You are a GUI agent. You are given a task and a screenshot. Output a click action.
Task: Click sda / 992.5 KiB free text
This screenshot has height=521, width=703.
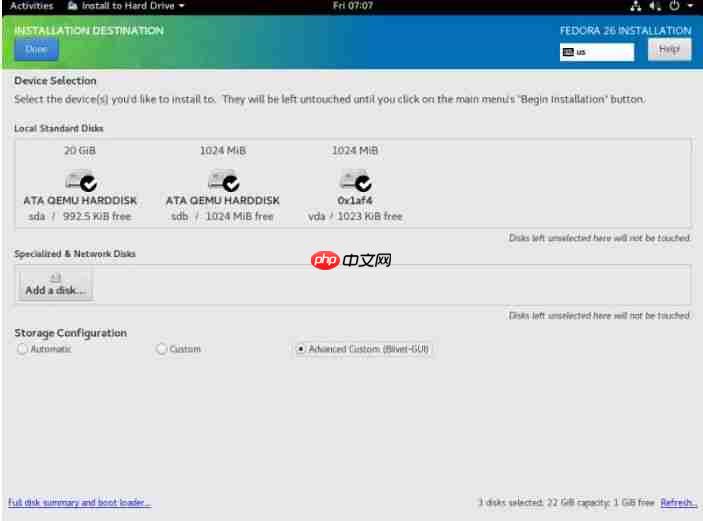[x=80, y=217]
